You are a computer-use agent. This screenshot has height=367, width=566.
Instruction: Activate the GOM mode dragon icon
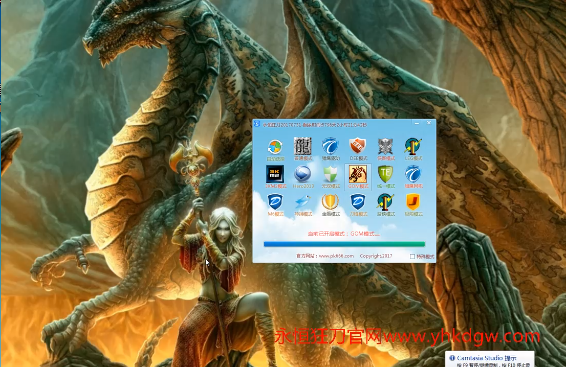(x=358, y=174)
